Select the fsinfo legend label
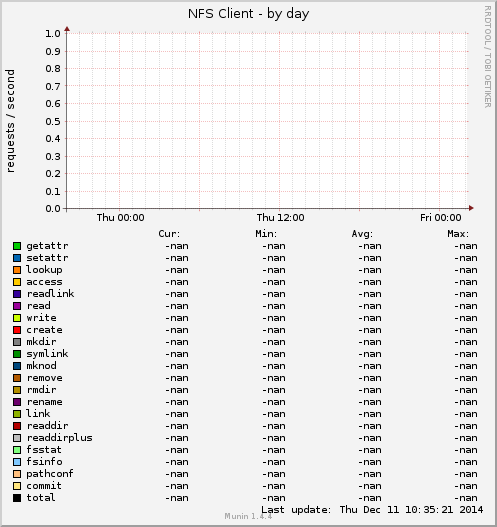Viewport: 497px width, 527px height. pos(44,462)
